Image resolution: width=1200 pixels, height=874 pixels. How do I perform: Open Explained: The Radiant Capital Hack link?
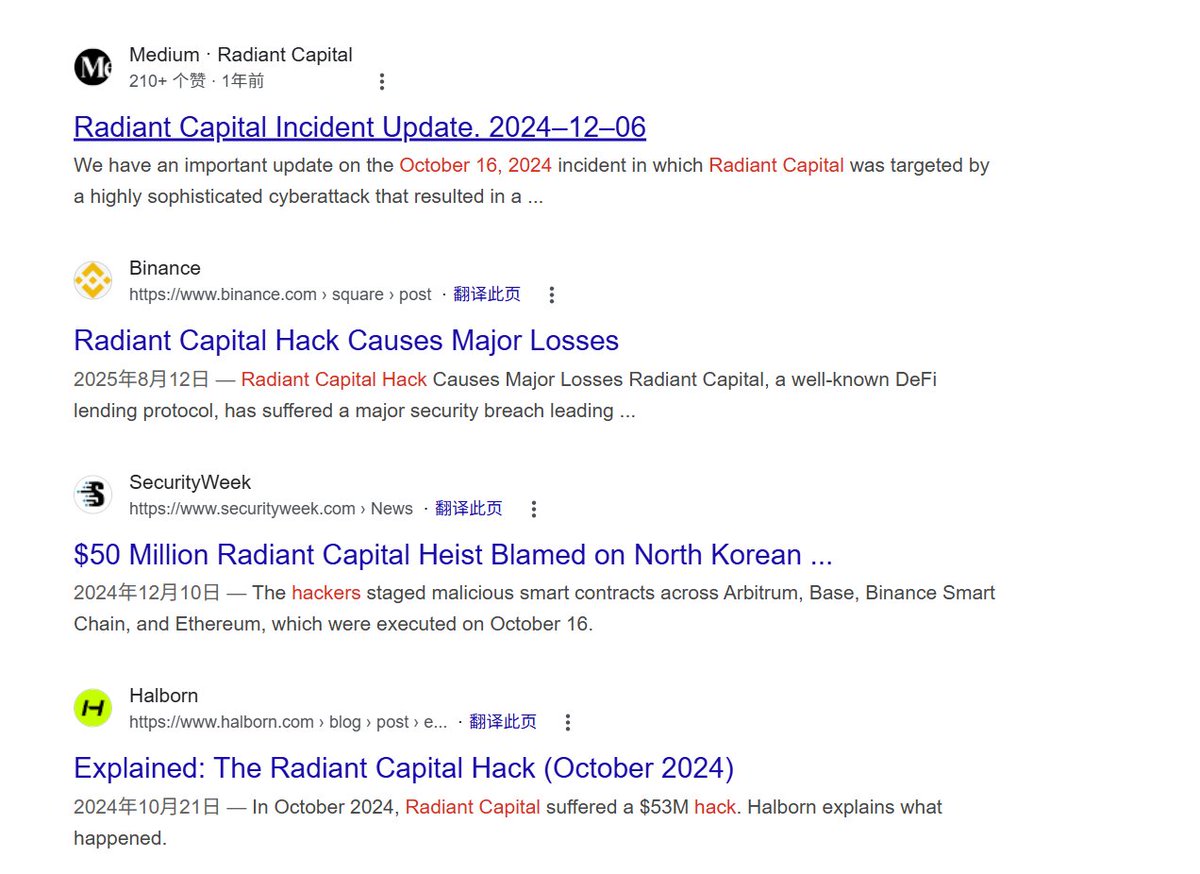404,768
